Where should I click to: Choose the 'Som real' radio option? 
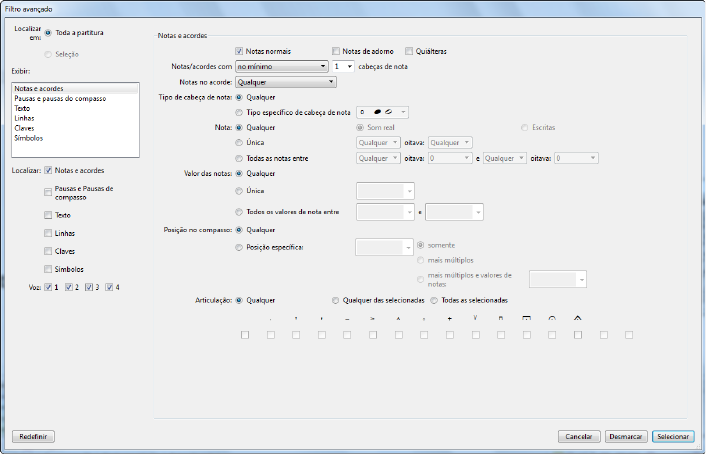tap(360, 127)
